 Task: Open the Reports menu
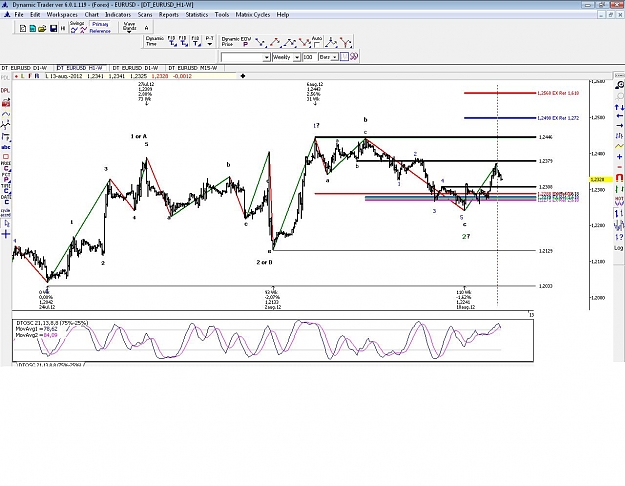(x=169, y=14)
